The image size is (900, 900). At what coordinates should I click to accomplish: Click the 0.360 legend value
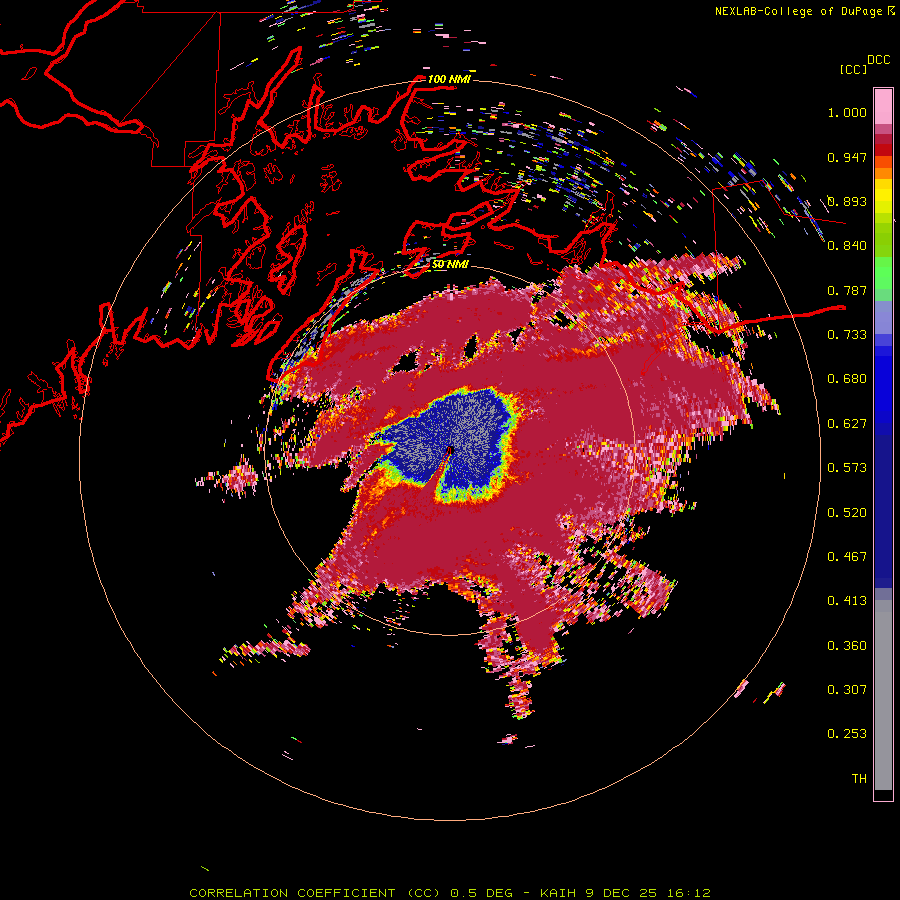pyautogui.click(x=847, y=646)
